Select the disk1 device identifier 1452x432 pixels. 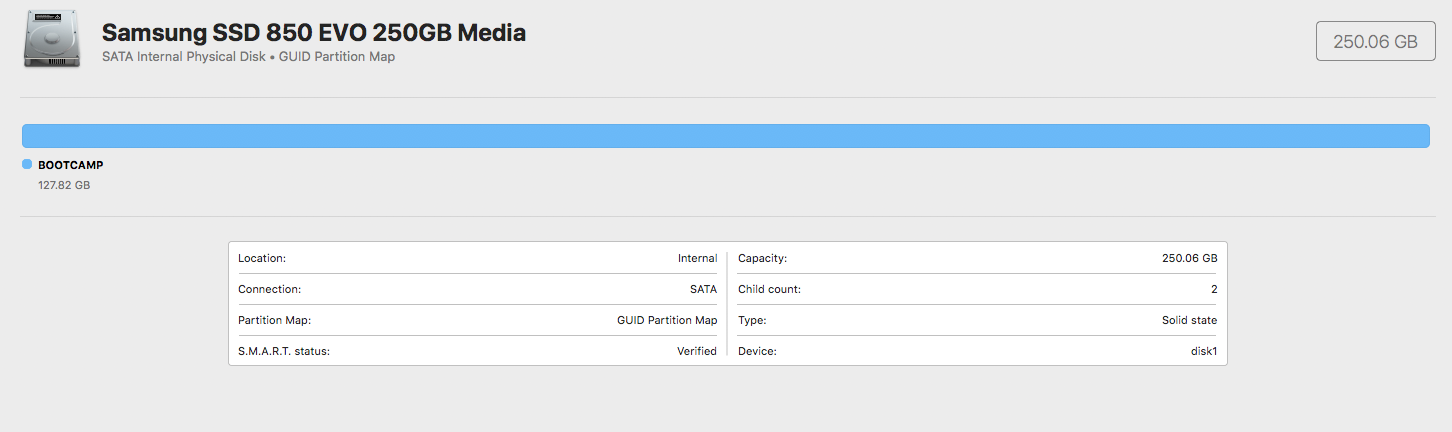pos(1203,351)
